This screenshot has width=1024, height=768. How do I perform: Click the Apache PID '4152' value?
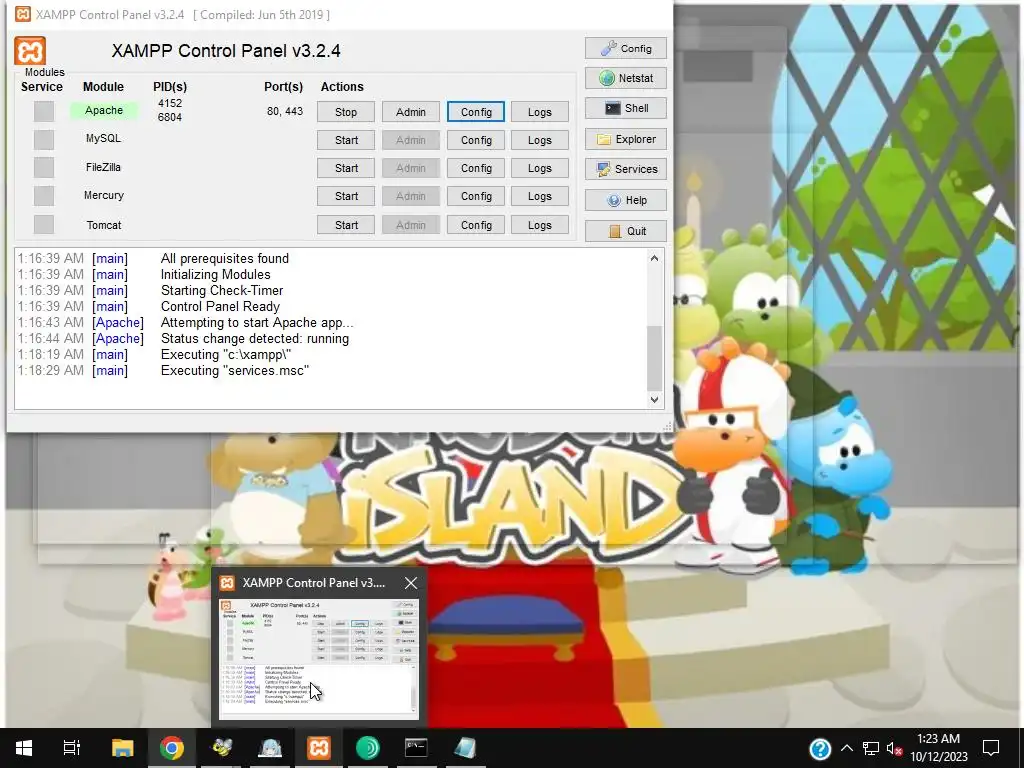170,103
